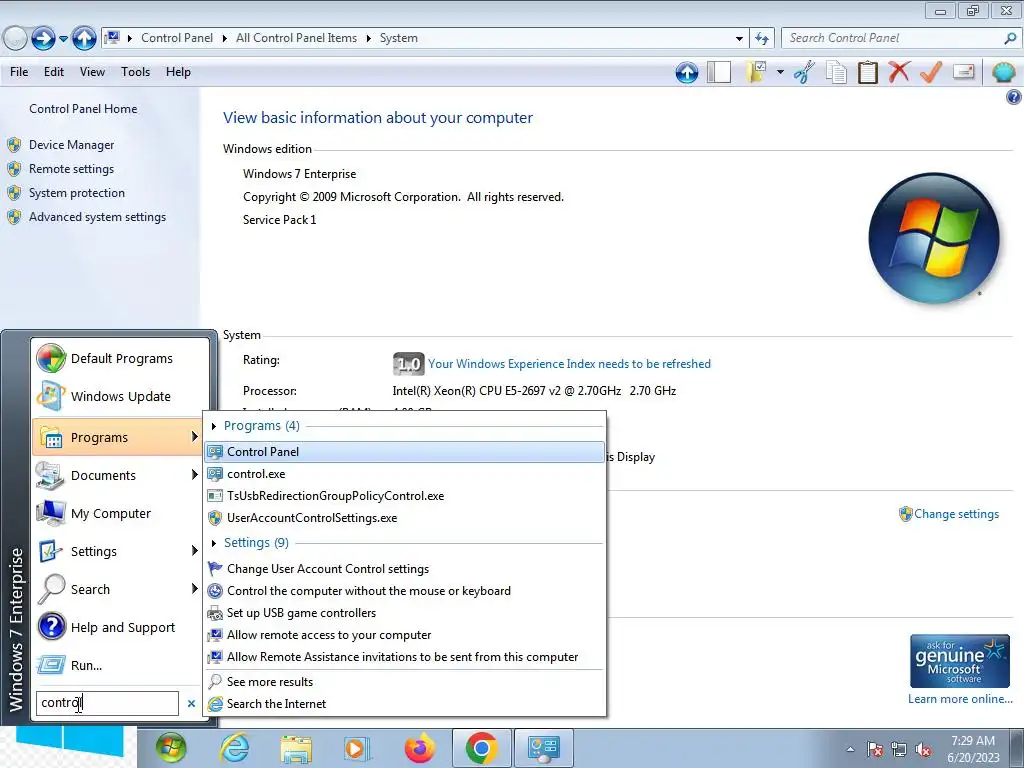
Task: Show hidden tray icons arrow
Action: coord(850,749)
